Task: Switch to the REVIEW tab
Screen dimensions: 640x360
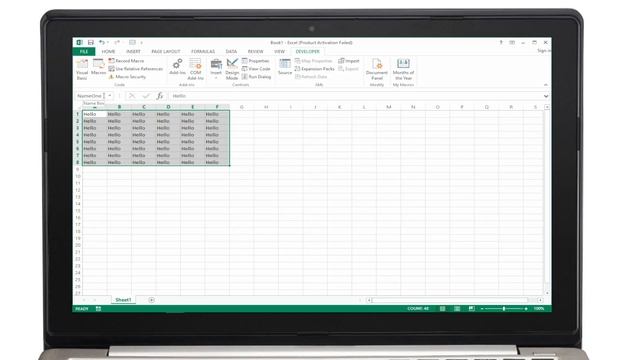Action: click(256, 51)
